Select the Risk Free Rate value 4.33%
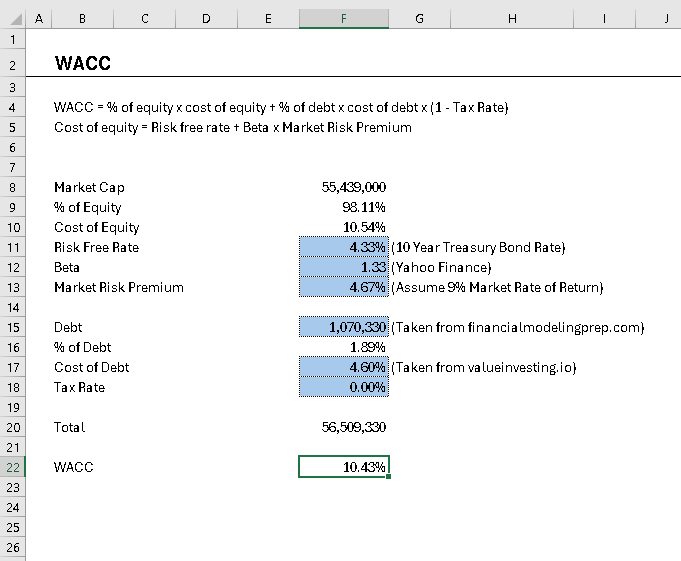The image size is (681, 561). click(344, 248)
